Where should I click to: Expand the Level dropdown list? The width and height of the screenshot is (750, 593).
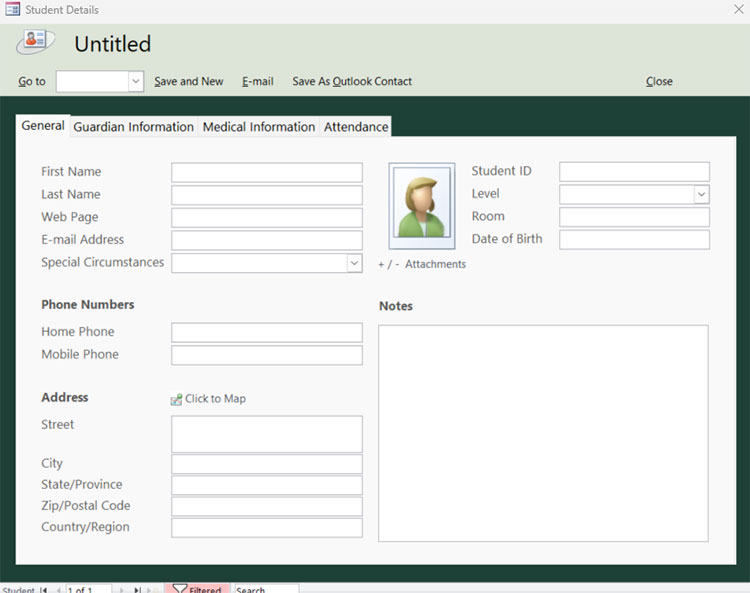pos(701,194)
